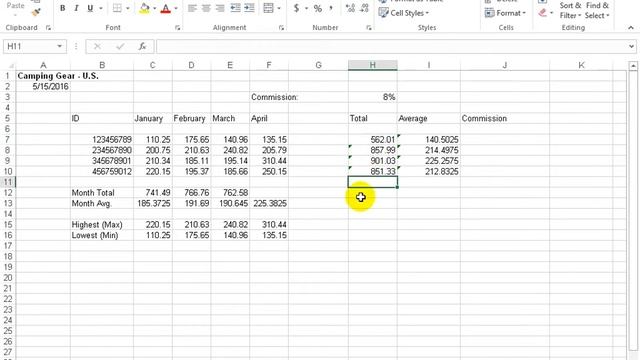The height and width of the screenshot is (360, 640).
Task: Launch Alignment settings dialog launcher
Action: click(x=281, y=28)
